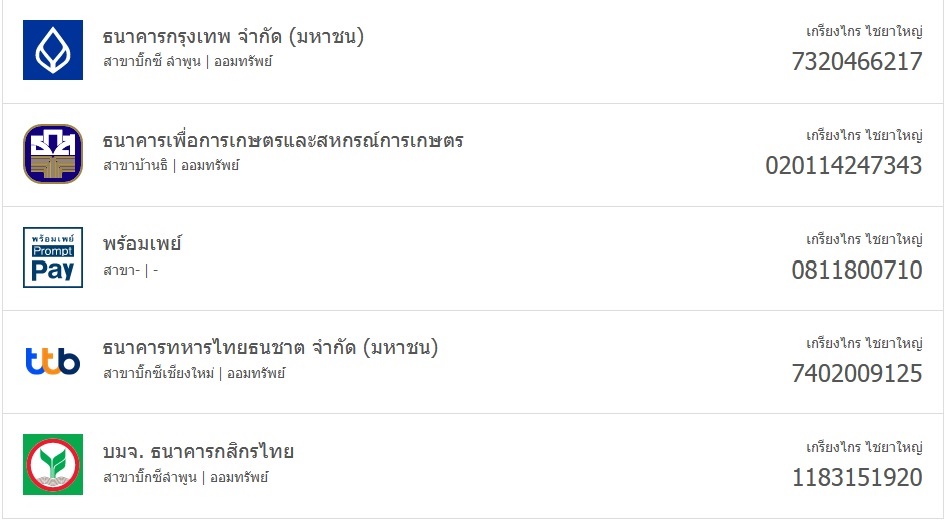This screenshot has width=947, height=520.
Task: Click branch text สาขาบิ๊กซีเชียงใหม่ | ออมทรัพย์
Action: point(194,373)
